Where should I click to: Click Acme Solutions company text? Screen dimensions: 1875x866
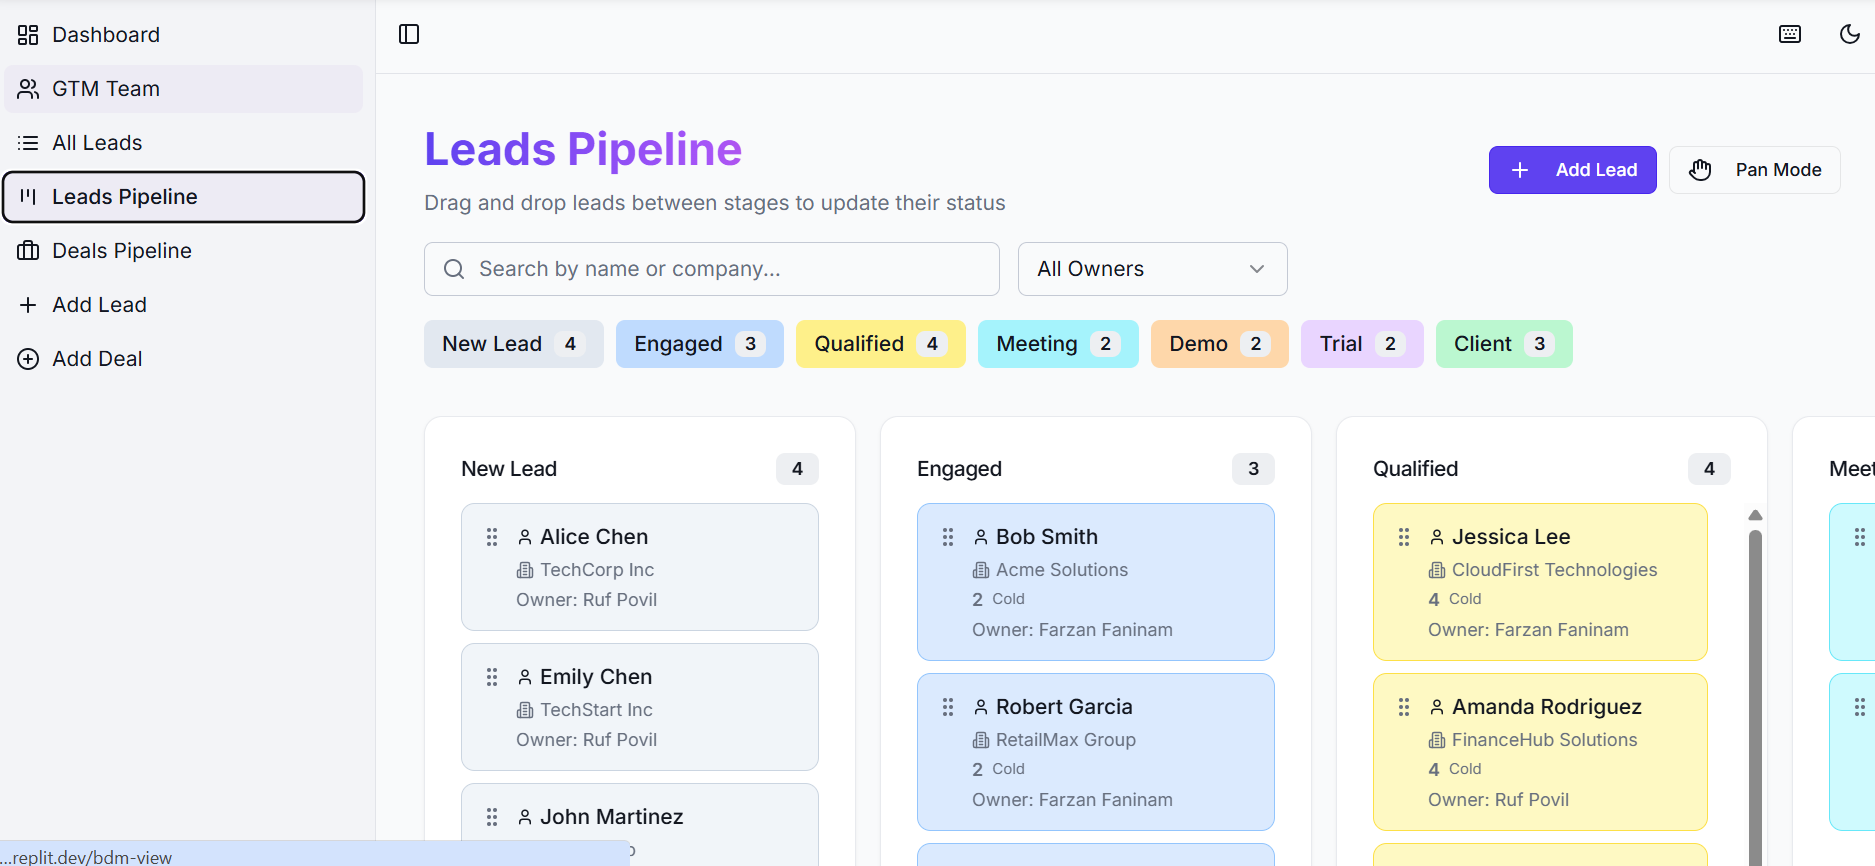click(x=1062, y=570)
